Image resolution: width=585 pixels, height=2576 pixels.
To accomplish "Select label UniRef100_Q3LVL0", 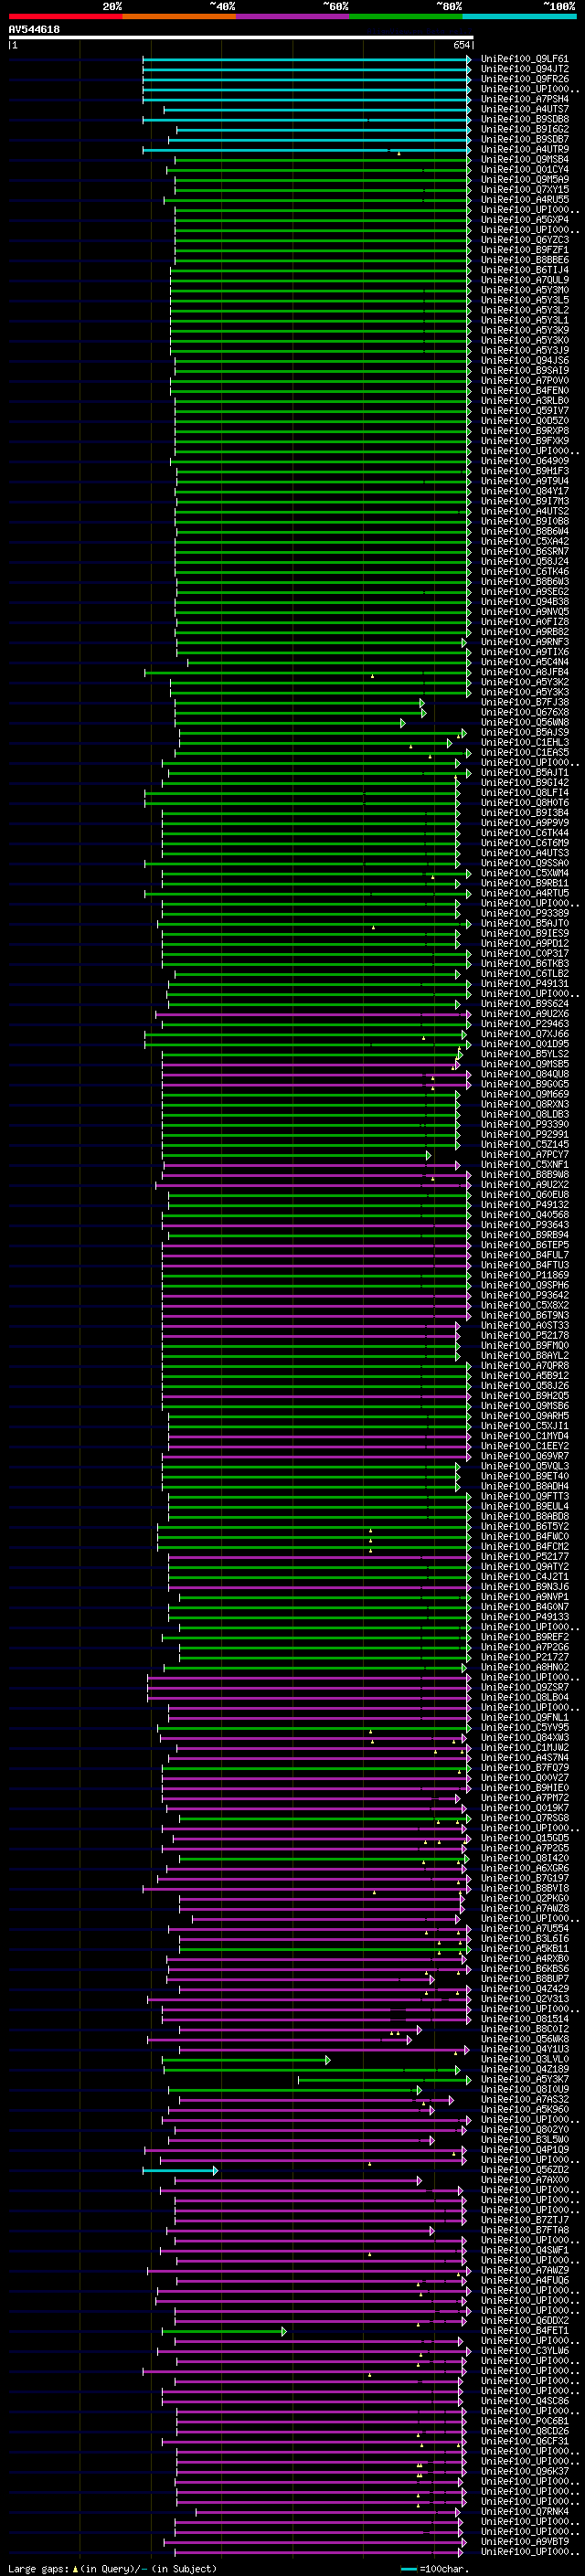I will click(525, 2059).
